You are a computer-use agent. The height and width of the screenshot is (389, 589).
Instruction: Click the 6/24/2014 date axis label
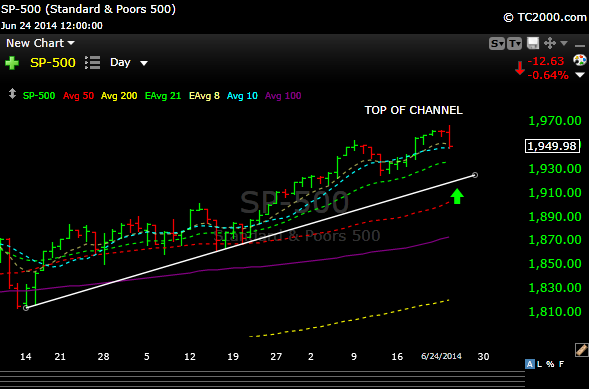click(441, 356)
